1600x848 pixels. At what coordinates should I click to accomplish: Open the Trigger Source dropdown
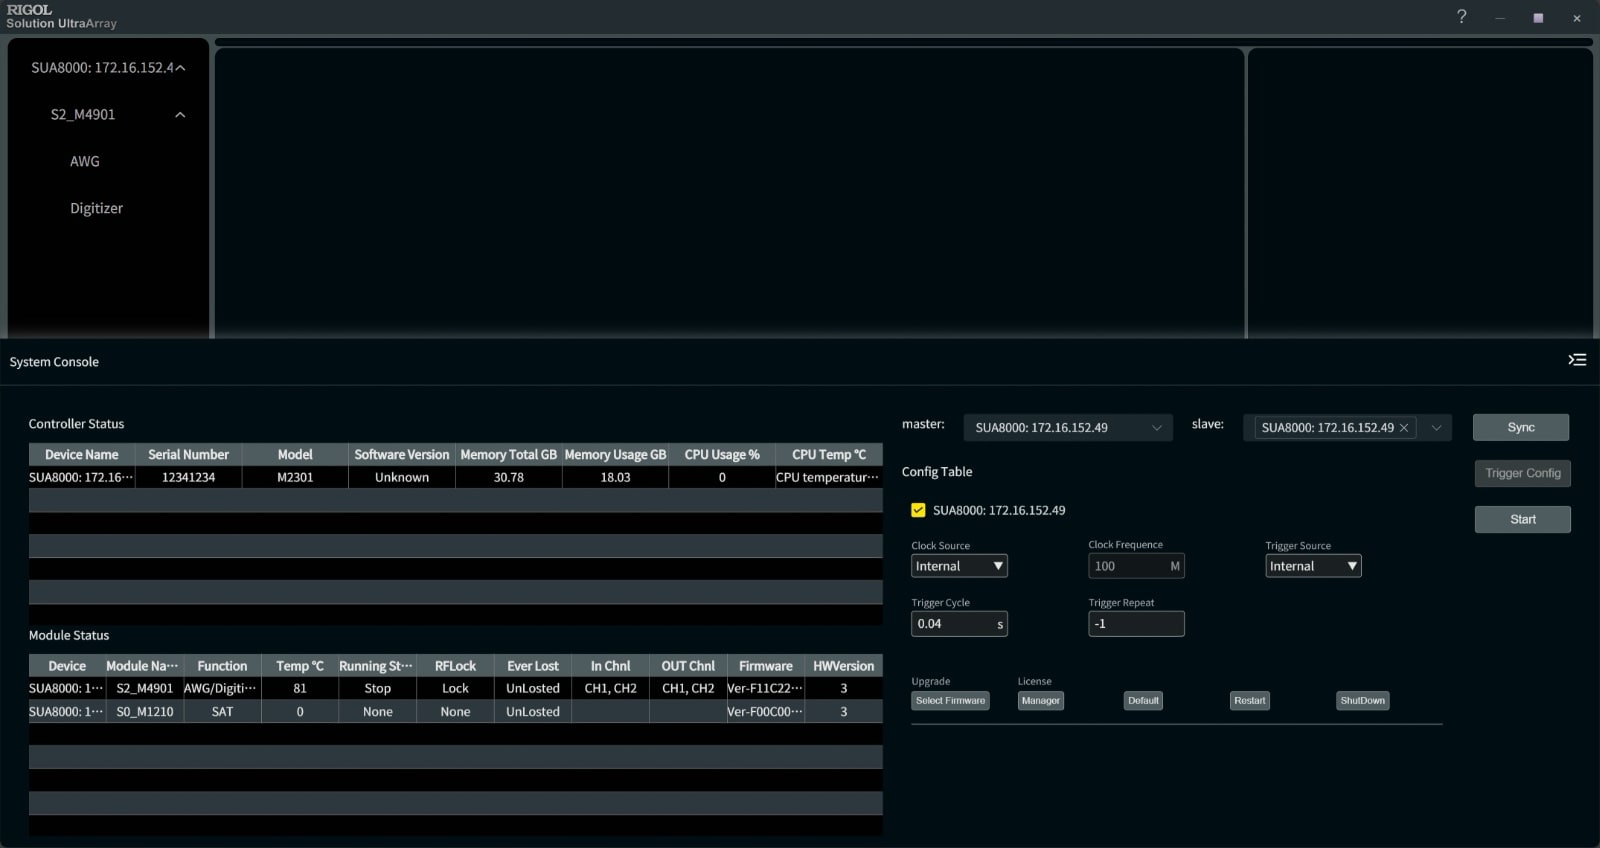[x=1313, y=566]
